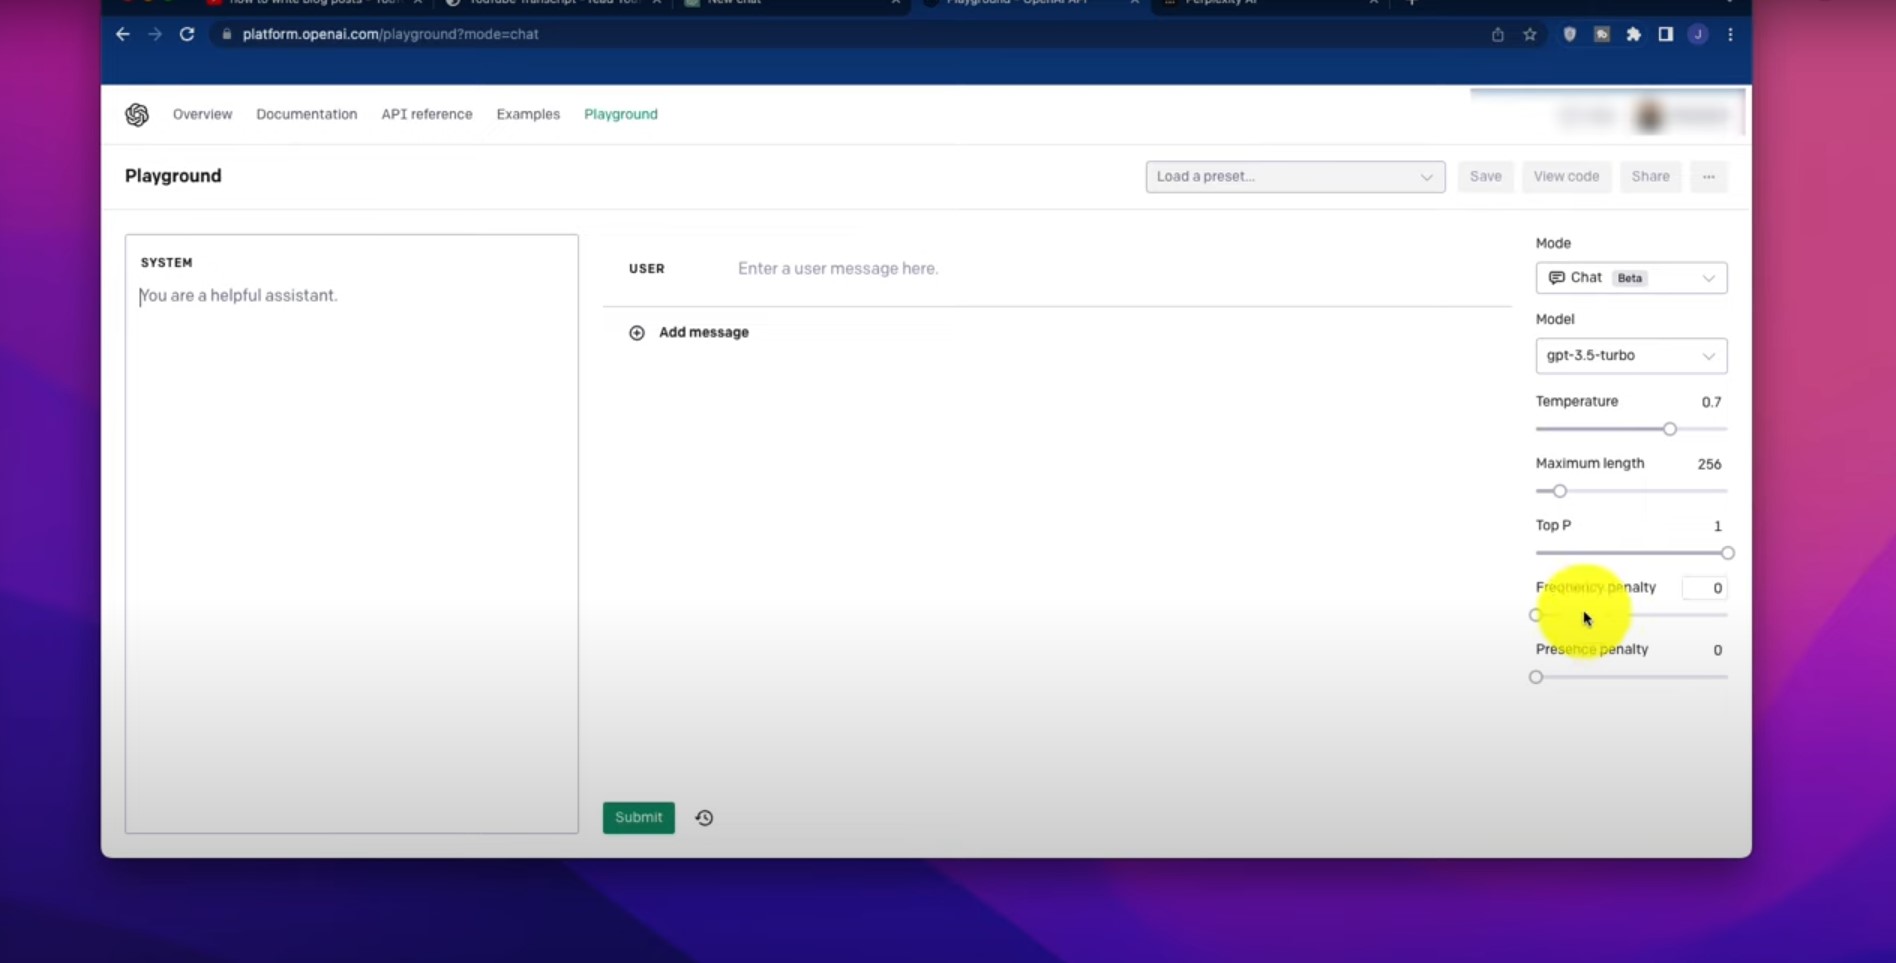Click the browser forward arrow

(155, 34)
